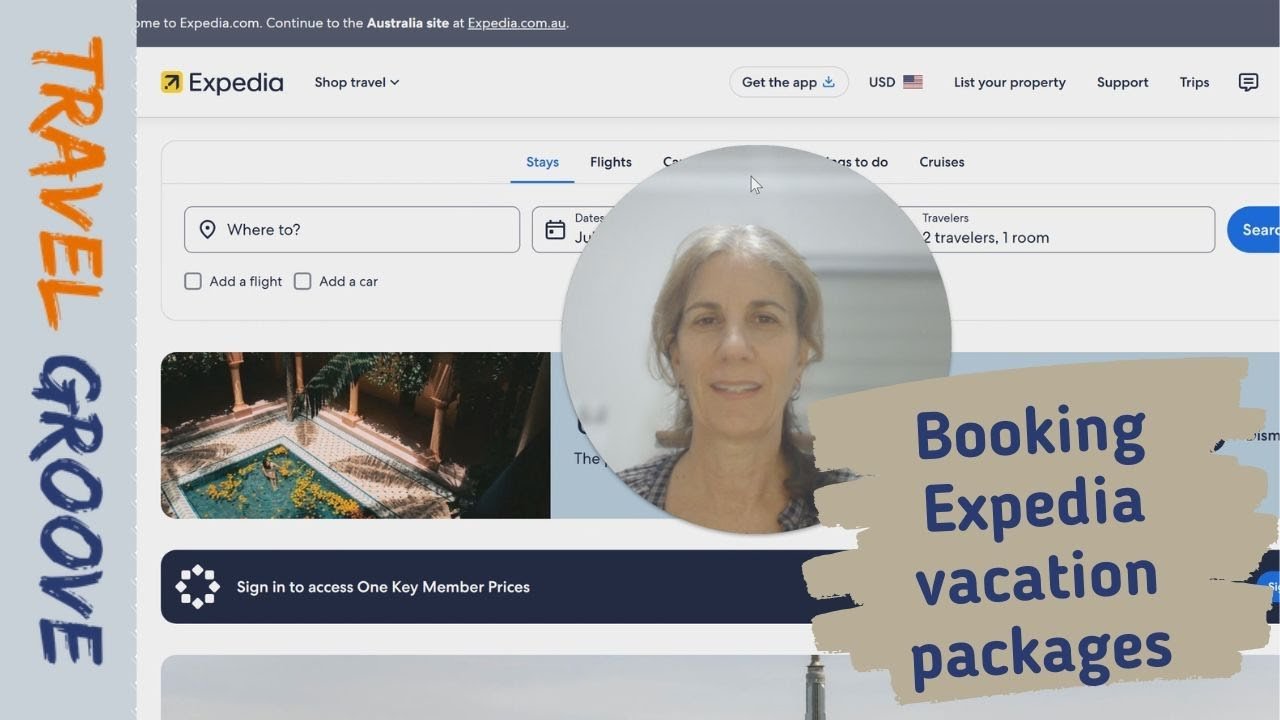The width and height of the screenshot is (1280, 720).
Task: Open the USD currency selector
Action: pyautogui.click(x=895, y=82)
